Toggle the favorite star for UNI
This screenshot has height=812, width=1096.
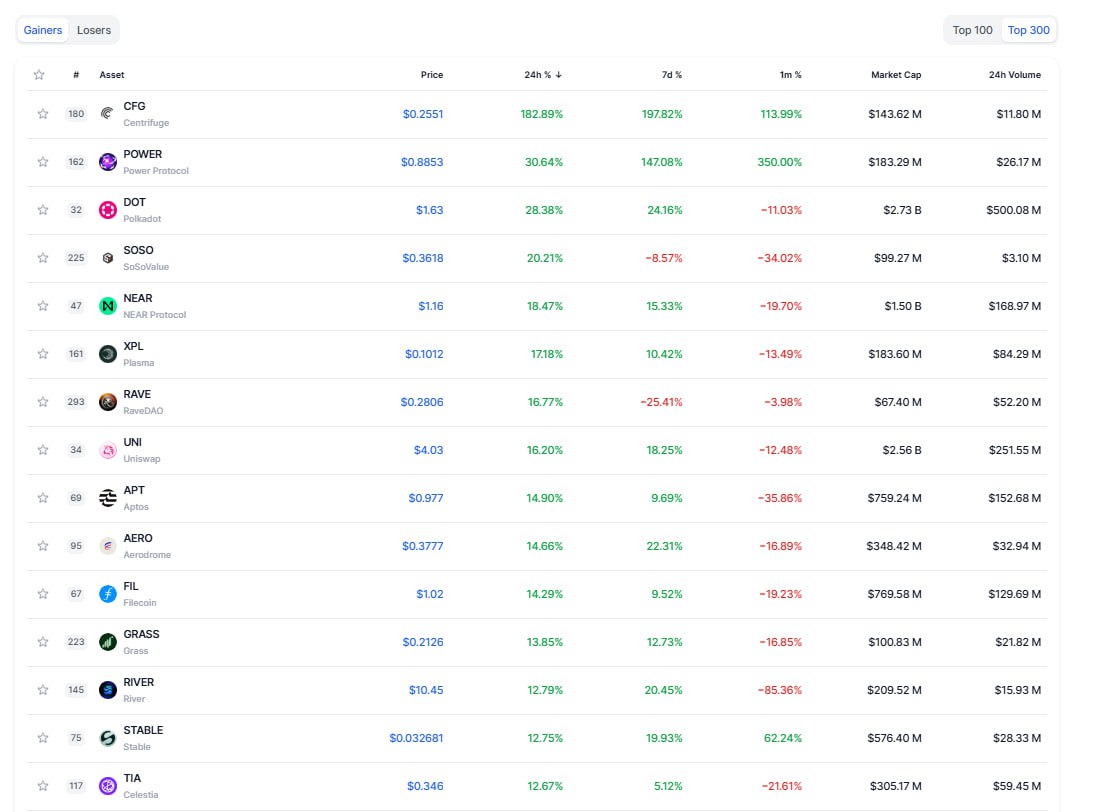(42, 450)
